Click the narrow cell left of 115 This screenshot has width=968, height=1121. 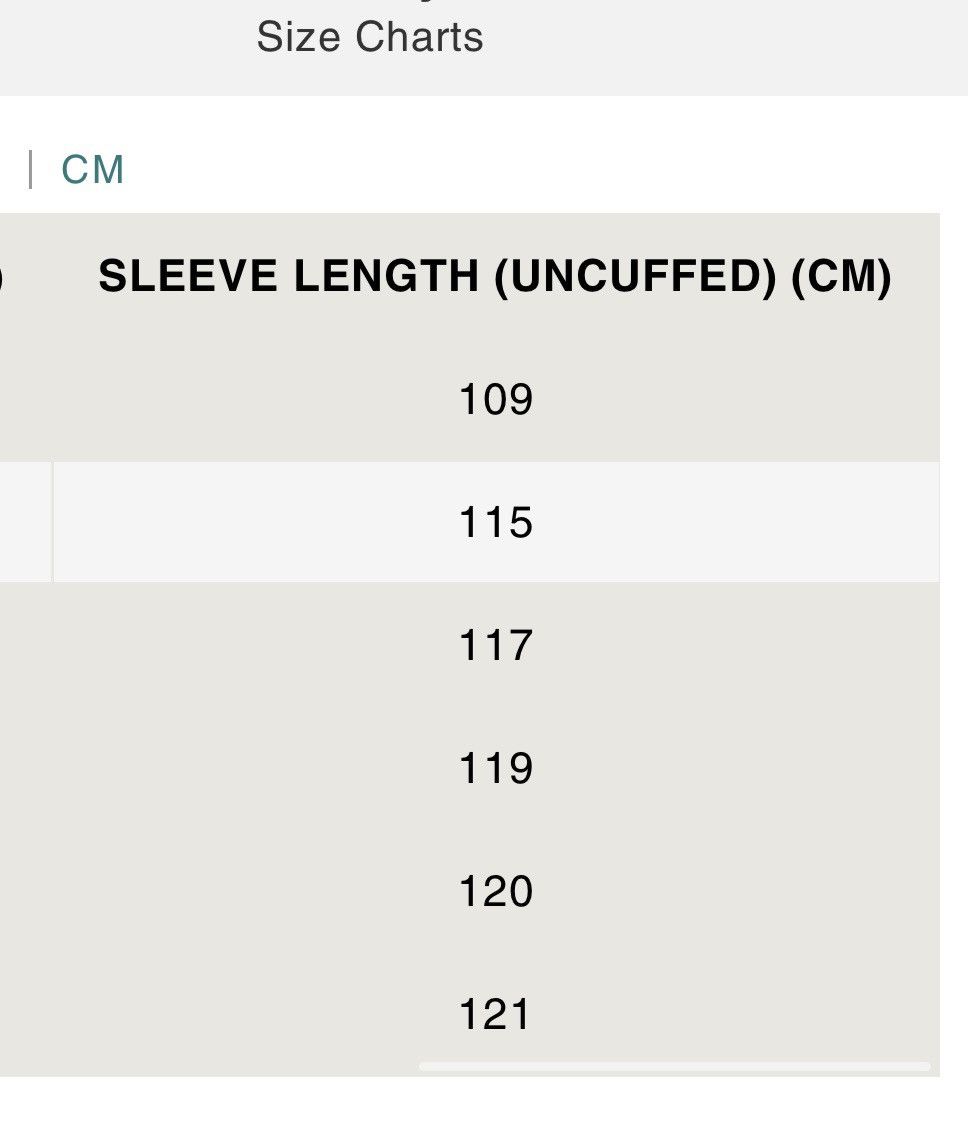click(26, 522)
